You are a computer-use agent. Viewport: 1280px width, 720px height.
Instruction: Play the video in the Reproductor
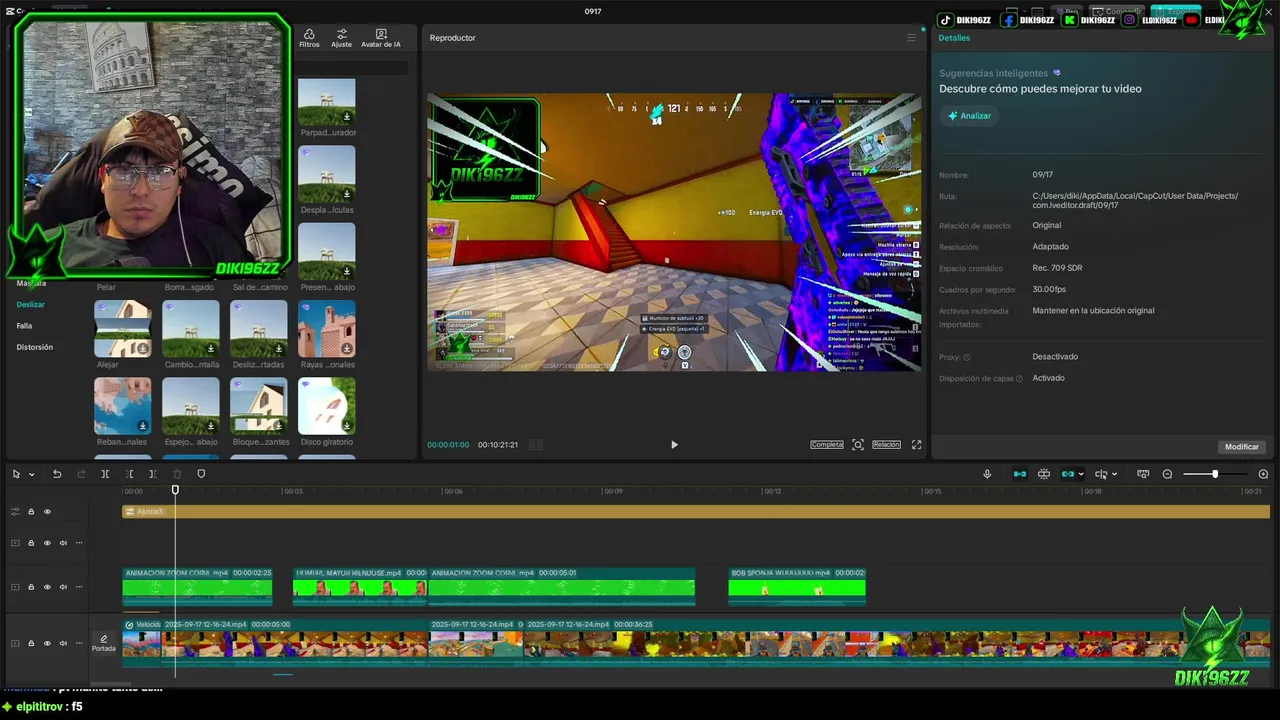pyautogui.click(x=674, y=445)
